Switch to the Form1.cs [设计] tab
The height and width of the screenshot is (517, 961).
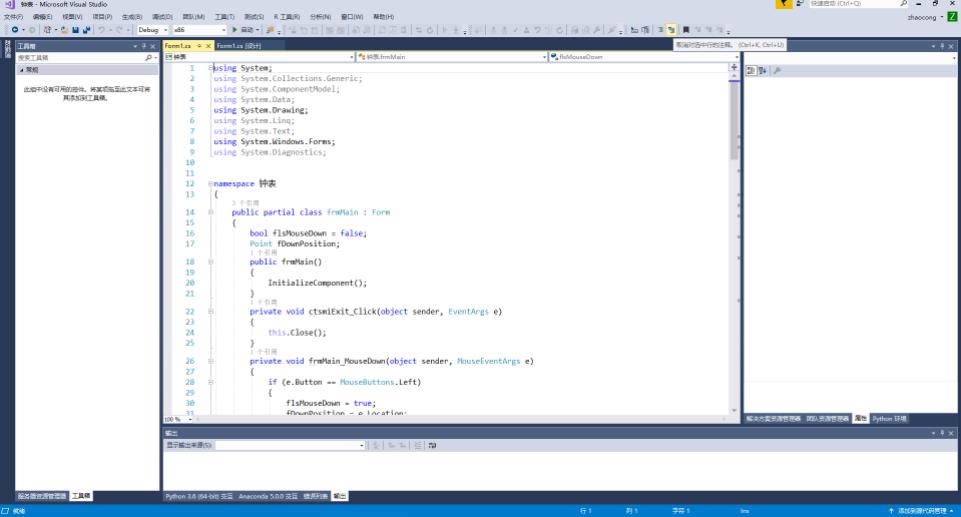pos(238,46)
